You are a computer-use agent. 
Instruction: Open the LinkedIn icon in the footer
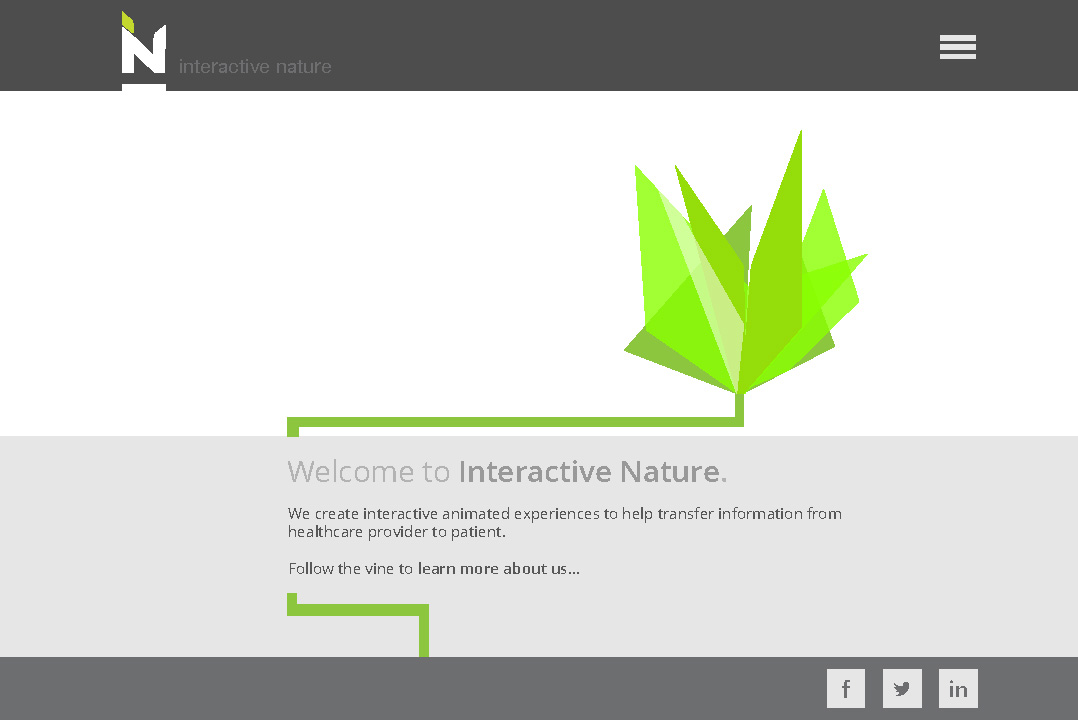[x=957, y=688]
